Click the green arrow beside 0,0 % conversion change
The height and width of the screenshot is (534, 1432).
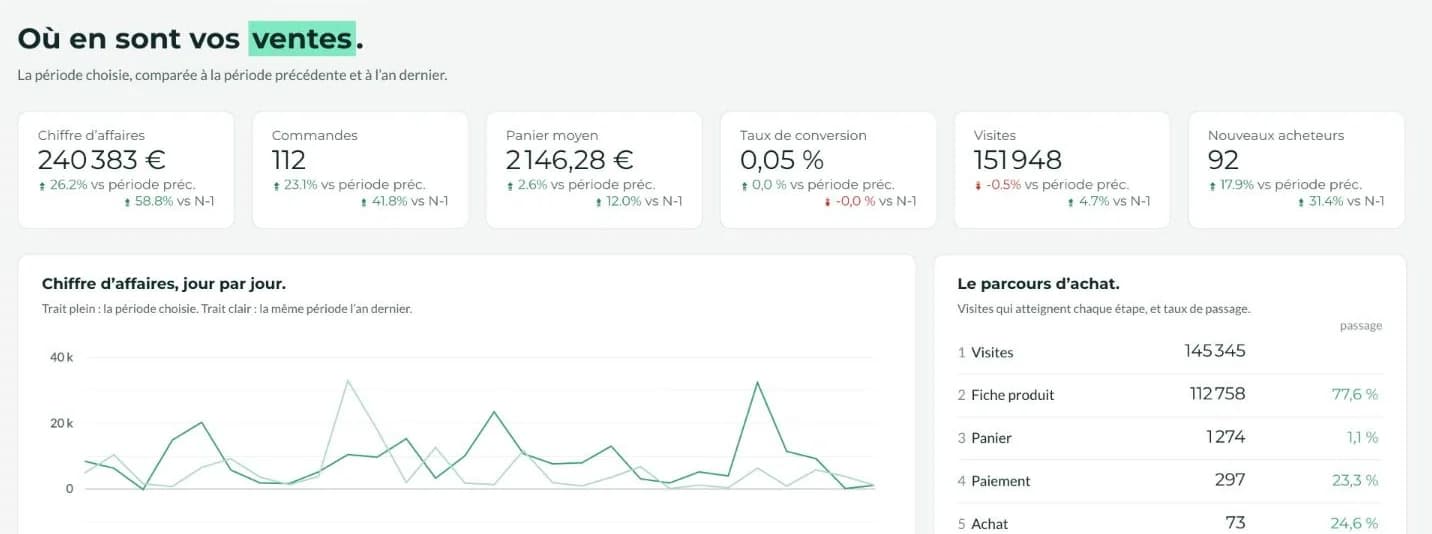[743, 186]
